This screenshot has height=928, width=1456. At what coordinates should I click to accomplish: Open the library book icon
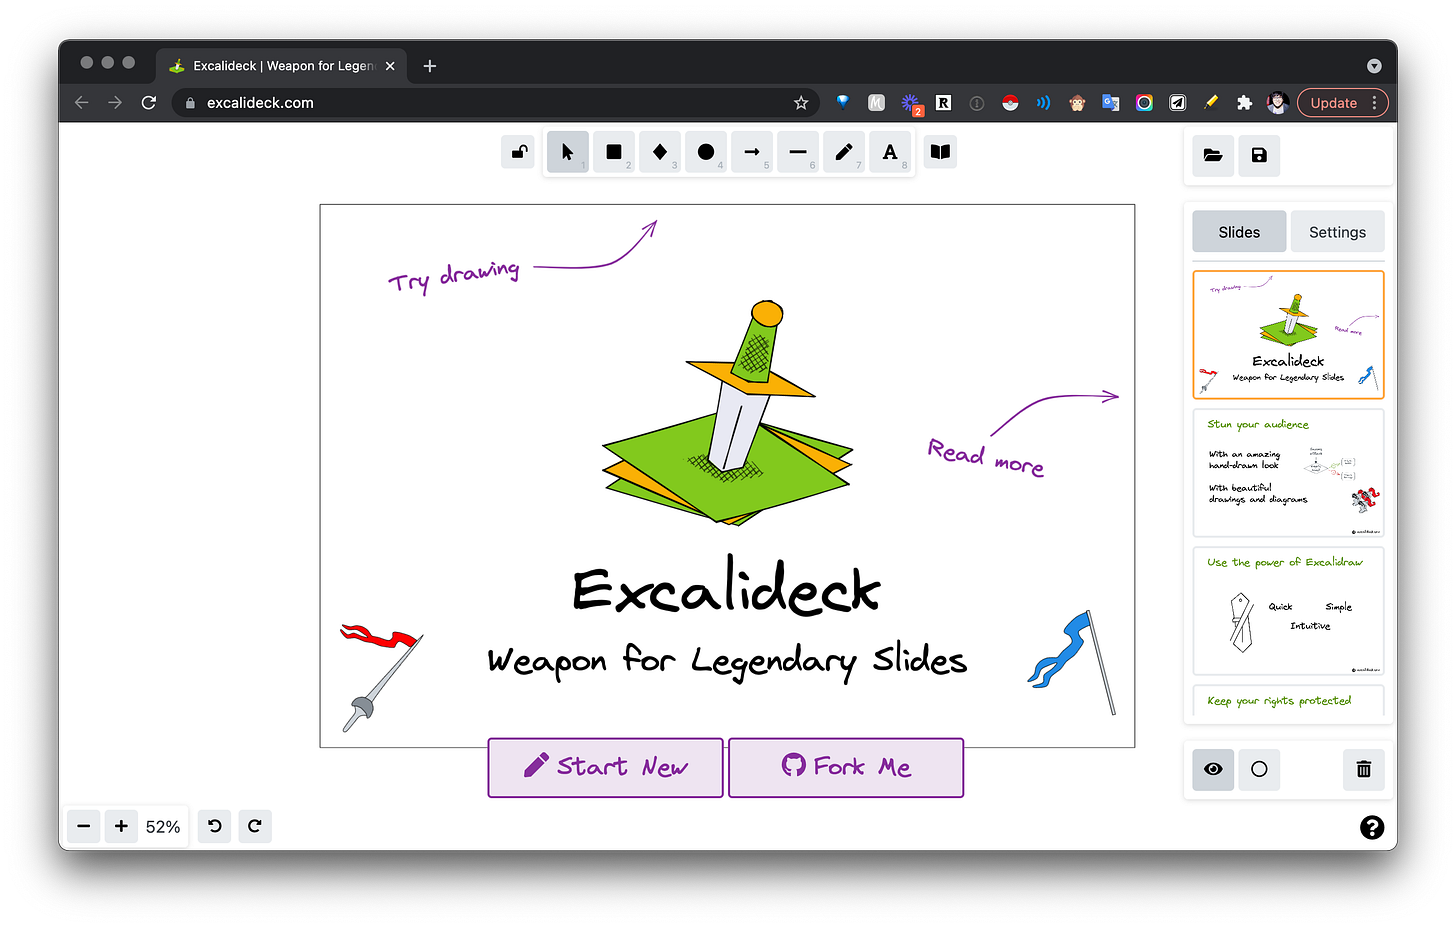(940, 152)
